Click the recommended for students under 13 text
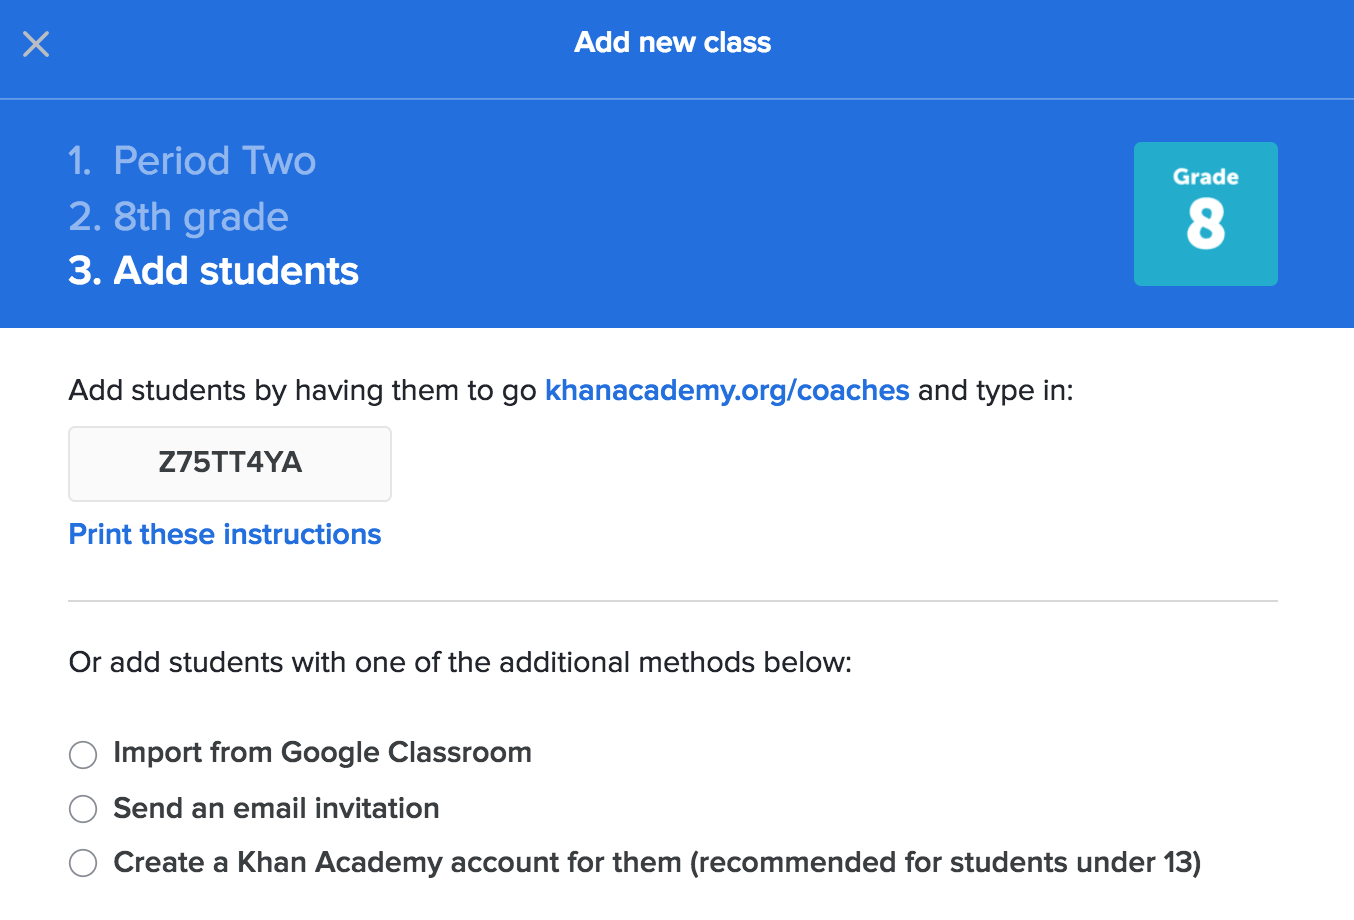Viewport: 1354px width, 920px height. 945,862
